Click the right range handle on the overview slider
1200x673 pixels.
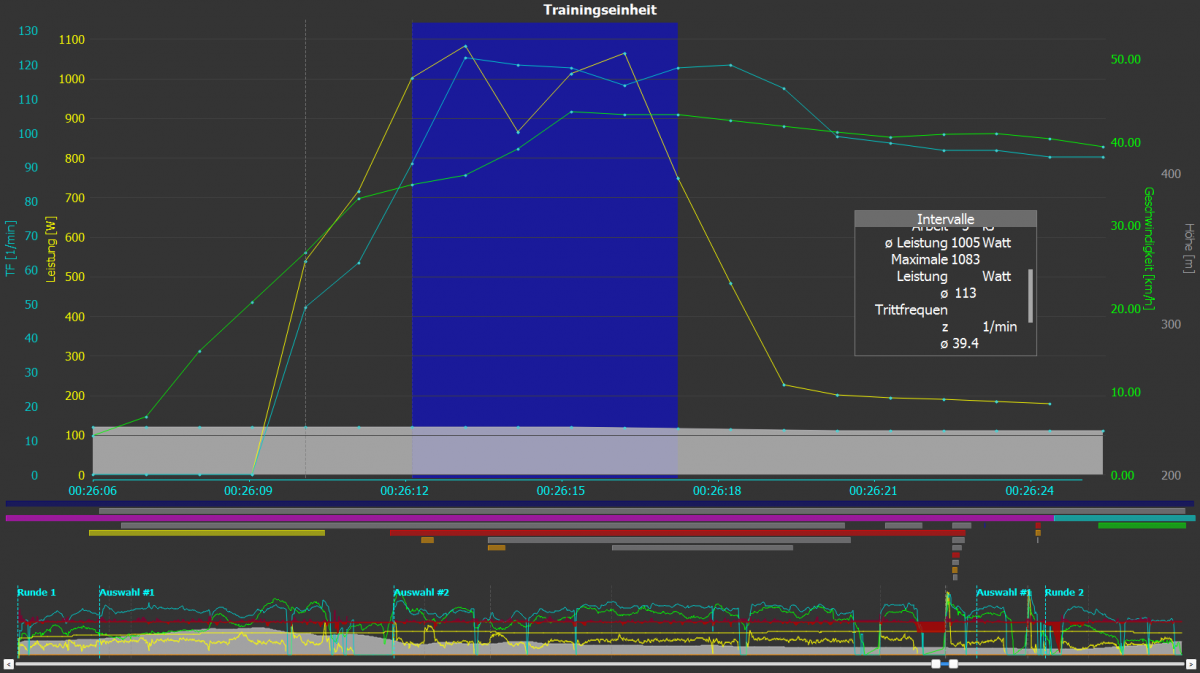[953, 663]
